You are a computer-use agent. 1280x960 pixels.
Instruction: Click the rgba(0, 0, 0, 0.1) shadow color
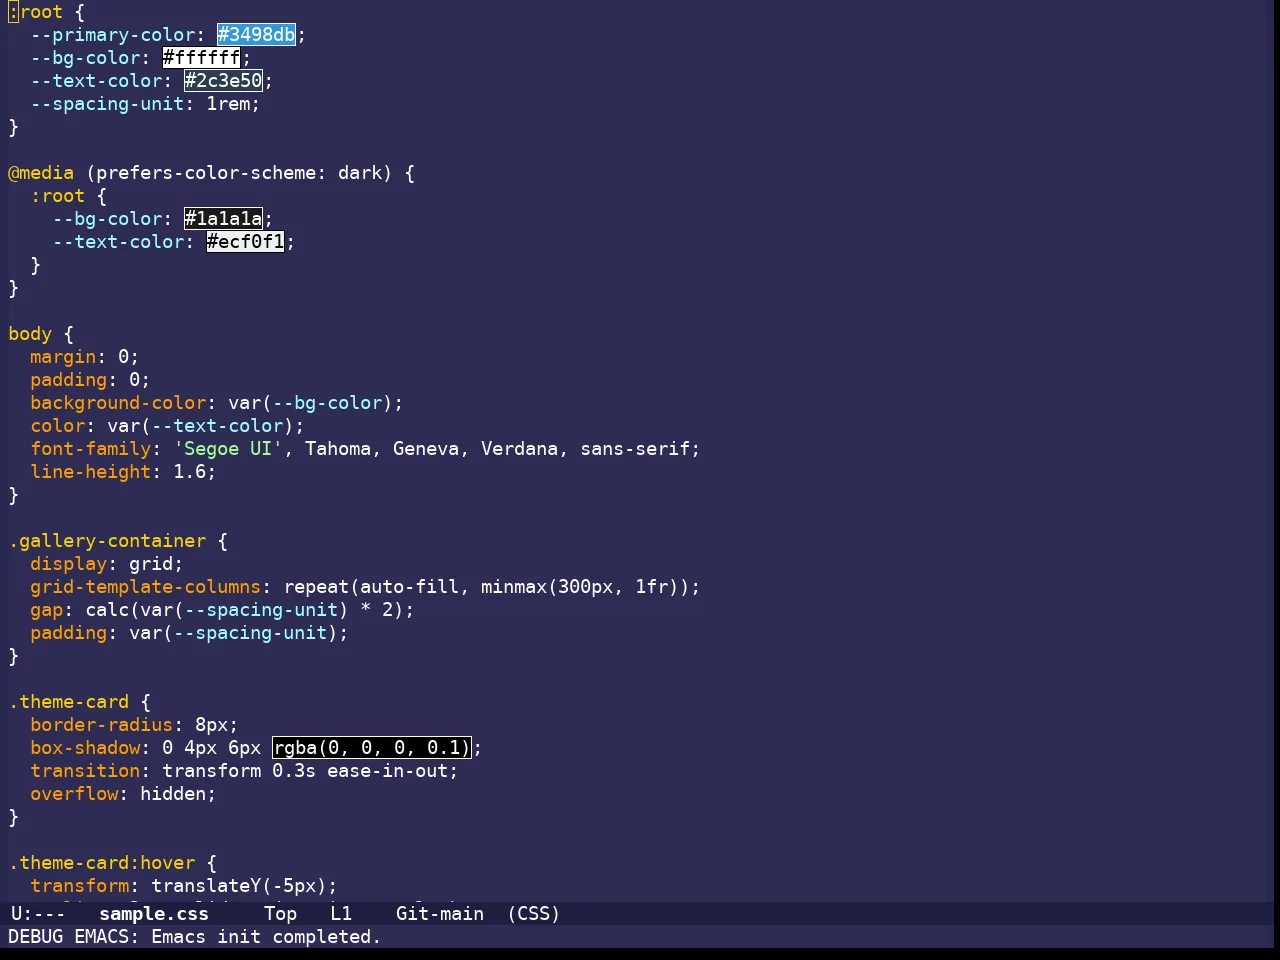371,748
